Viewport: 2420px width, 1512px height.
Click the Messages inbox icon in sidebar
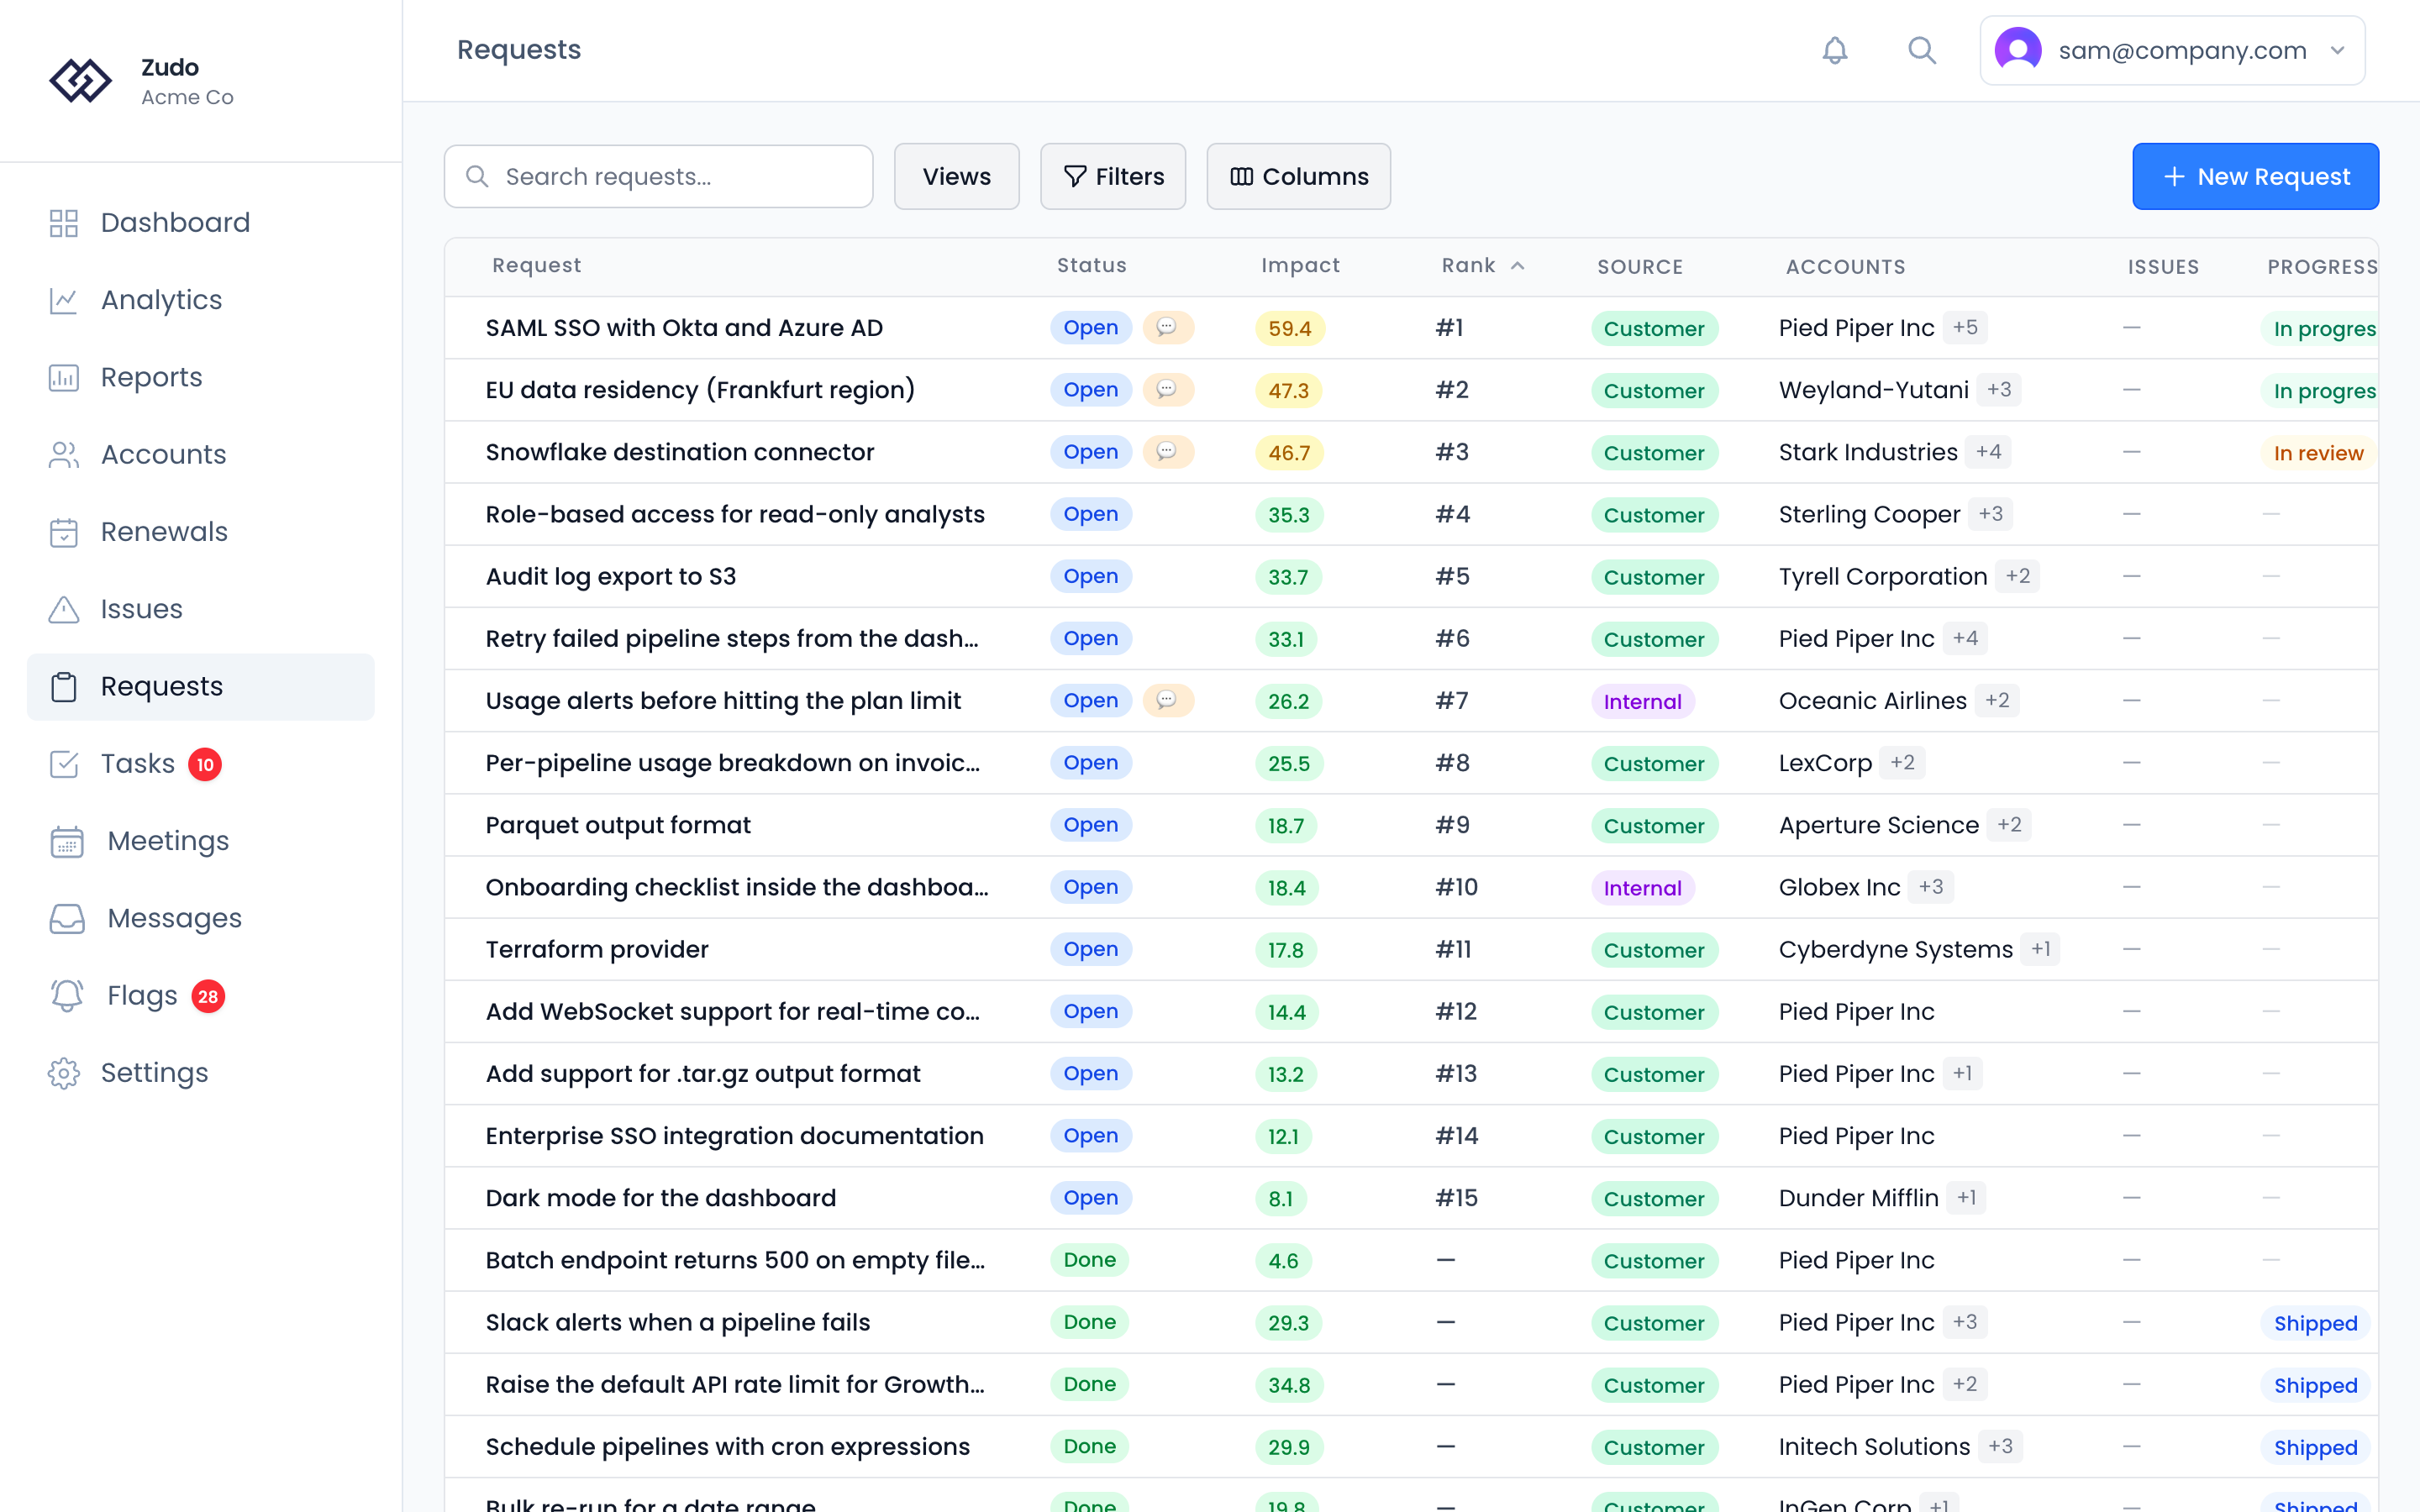tap(67, 918)
